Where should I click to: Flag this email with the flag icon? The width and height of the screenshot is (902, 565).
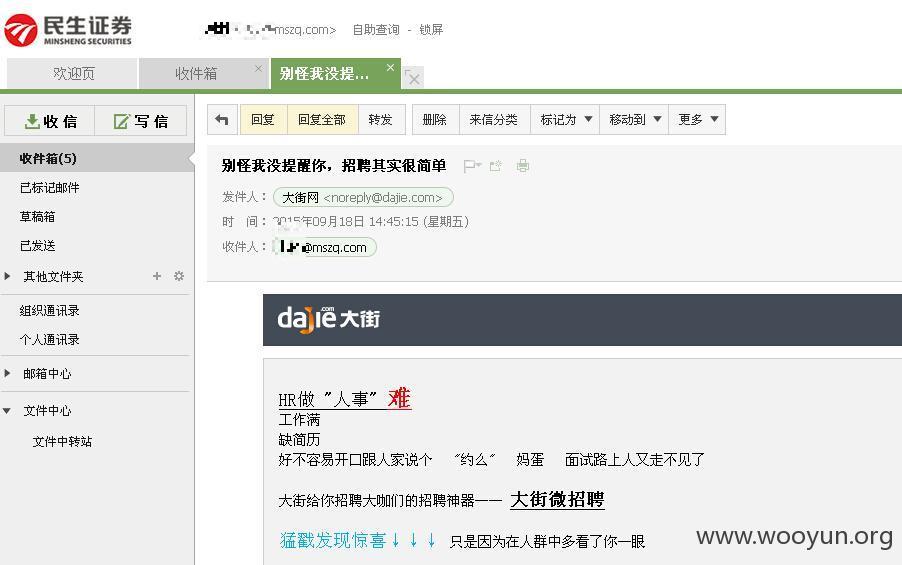(472, 166)
